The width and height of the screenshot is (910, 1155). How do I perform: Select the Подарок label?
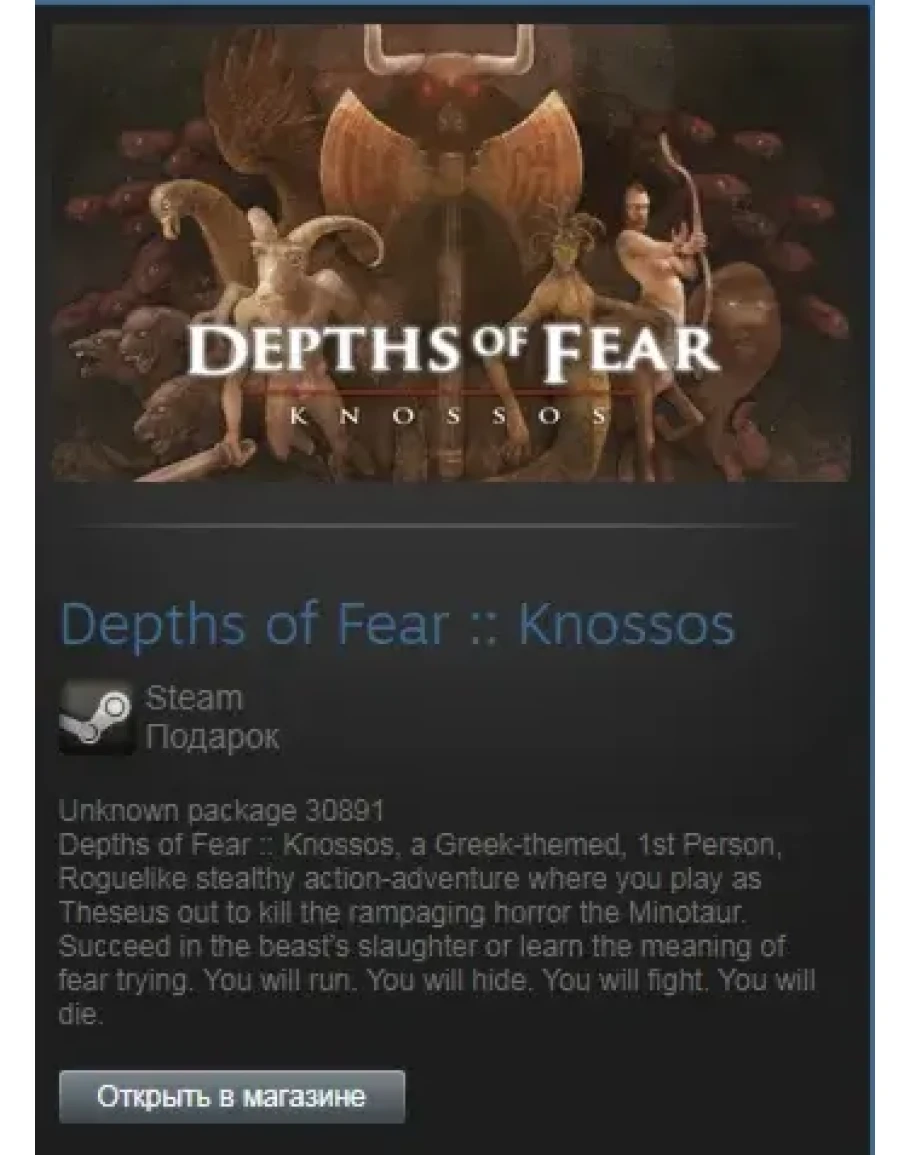point(212,737)
